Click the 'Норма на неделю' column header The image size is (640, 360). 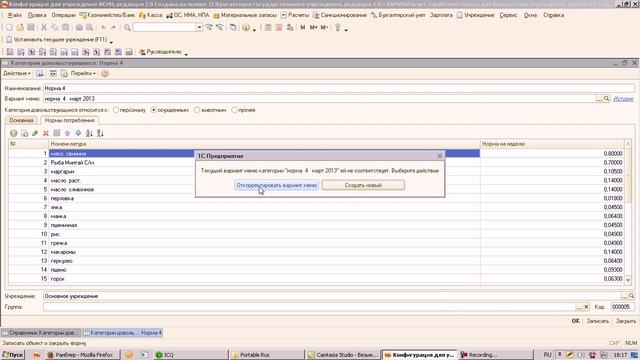point(552,144)
